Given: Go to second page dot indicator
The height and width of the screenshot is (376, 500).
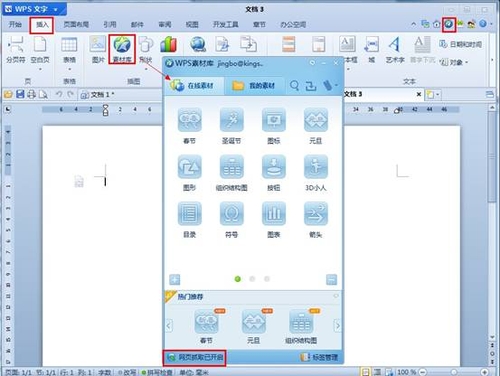Looking at the screenshot, I should point(252,279).
